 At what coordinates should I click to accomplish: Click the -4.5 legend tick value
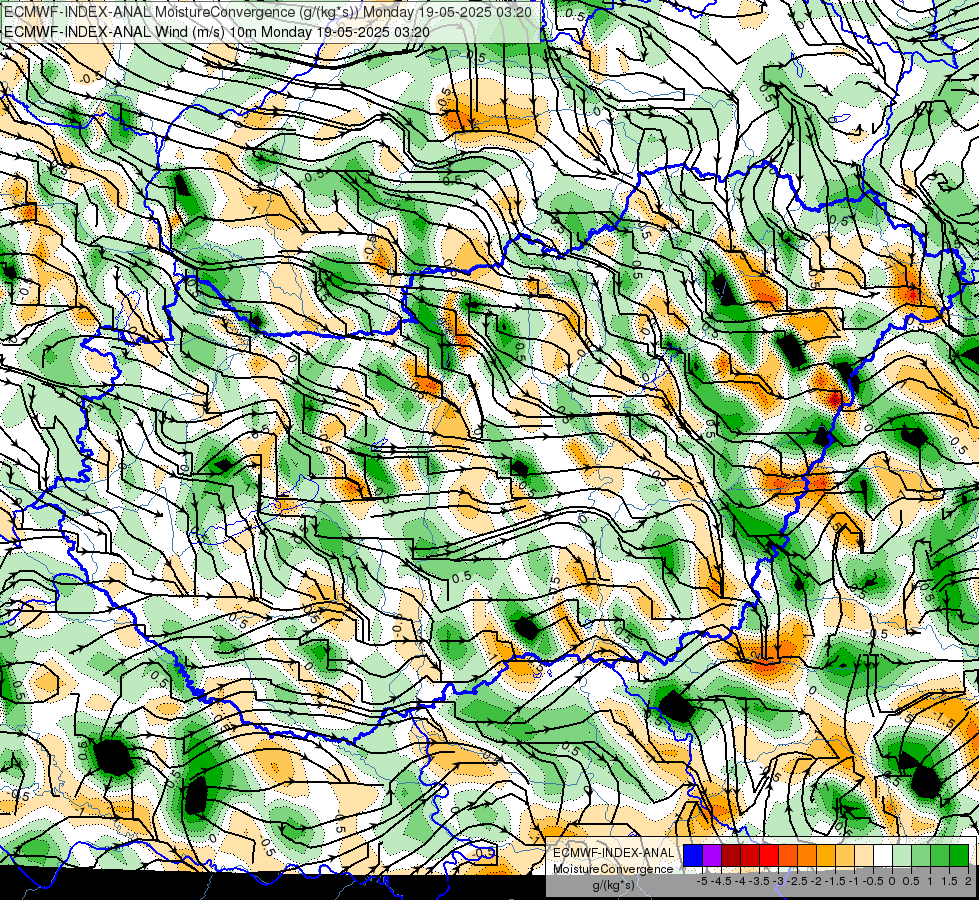pos(721,881)
